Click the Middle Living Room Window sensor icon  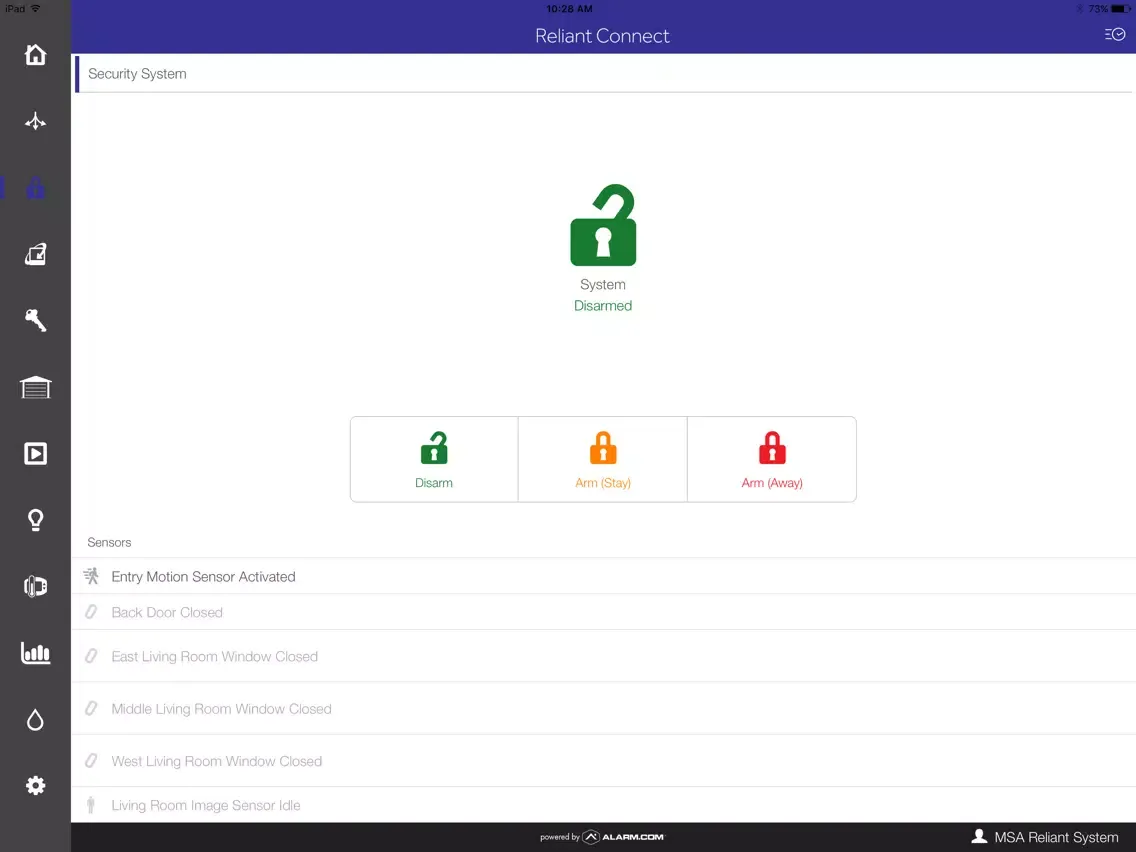click(x=91, y=709)
